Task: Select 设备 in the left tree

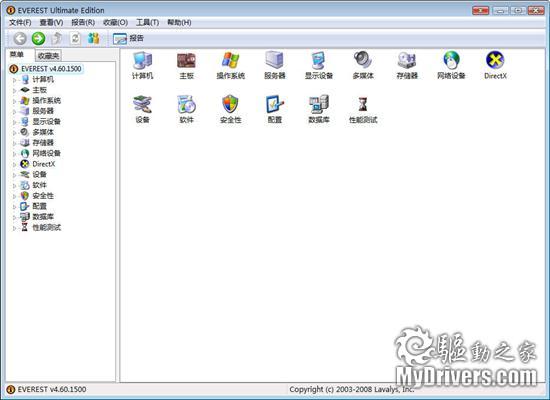Action: (x=39, y=174)
